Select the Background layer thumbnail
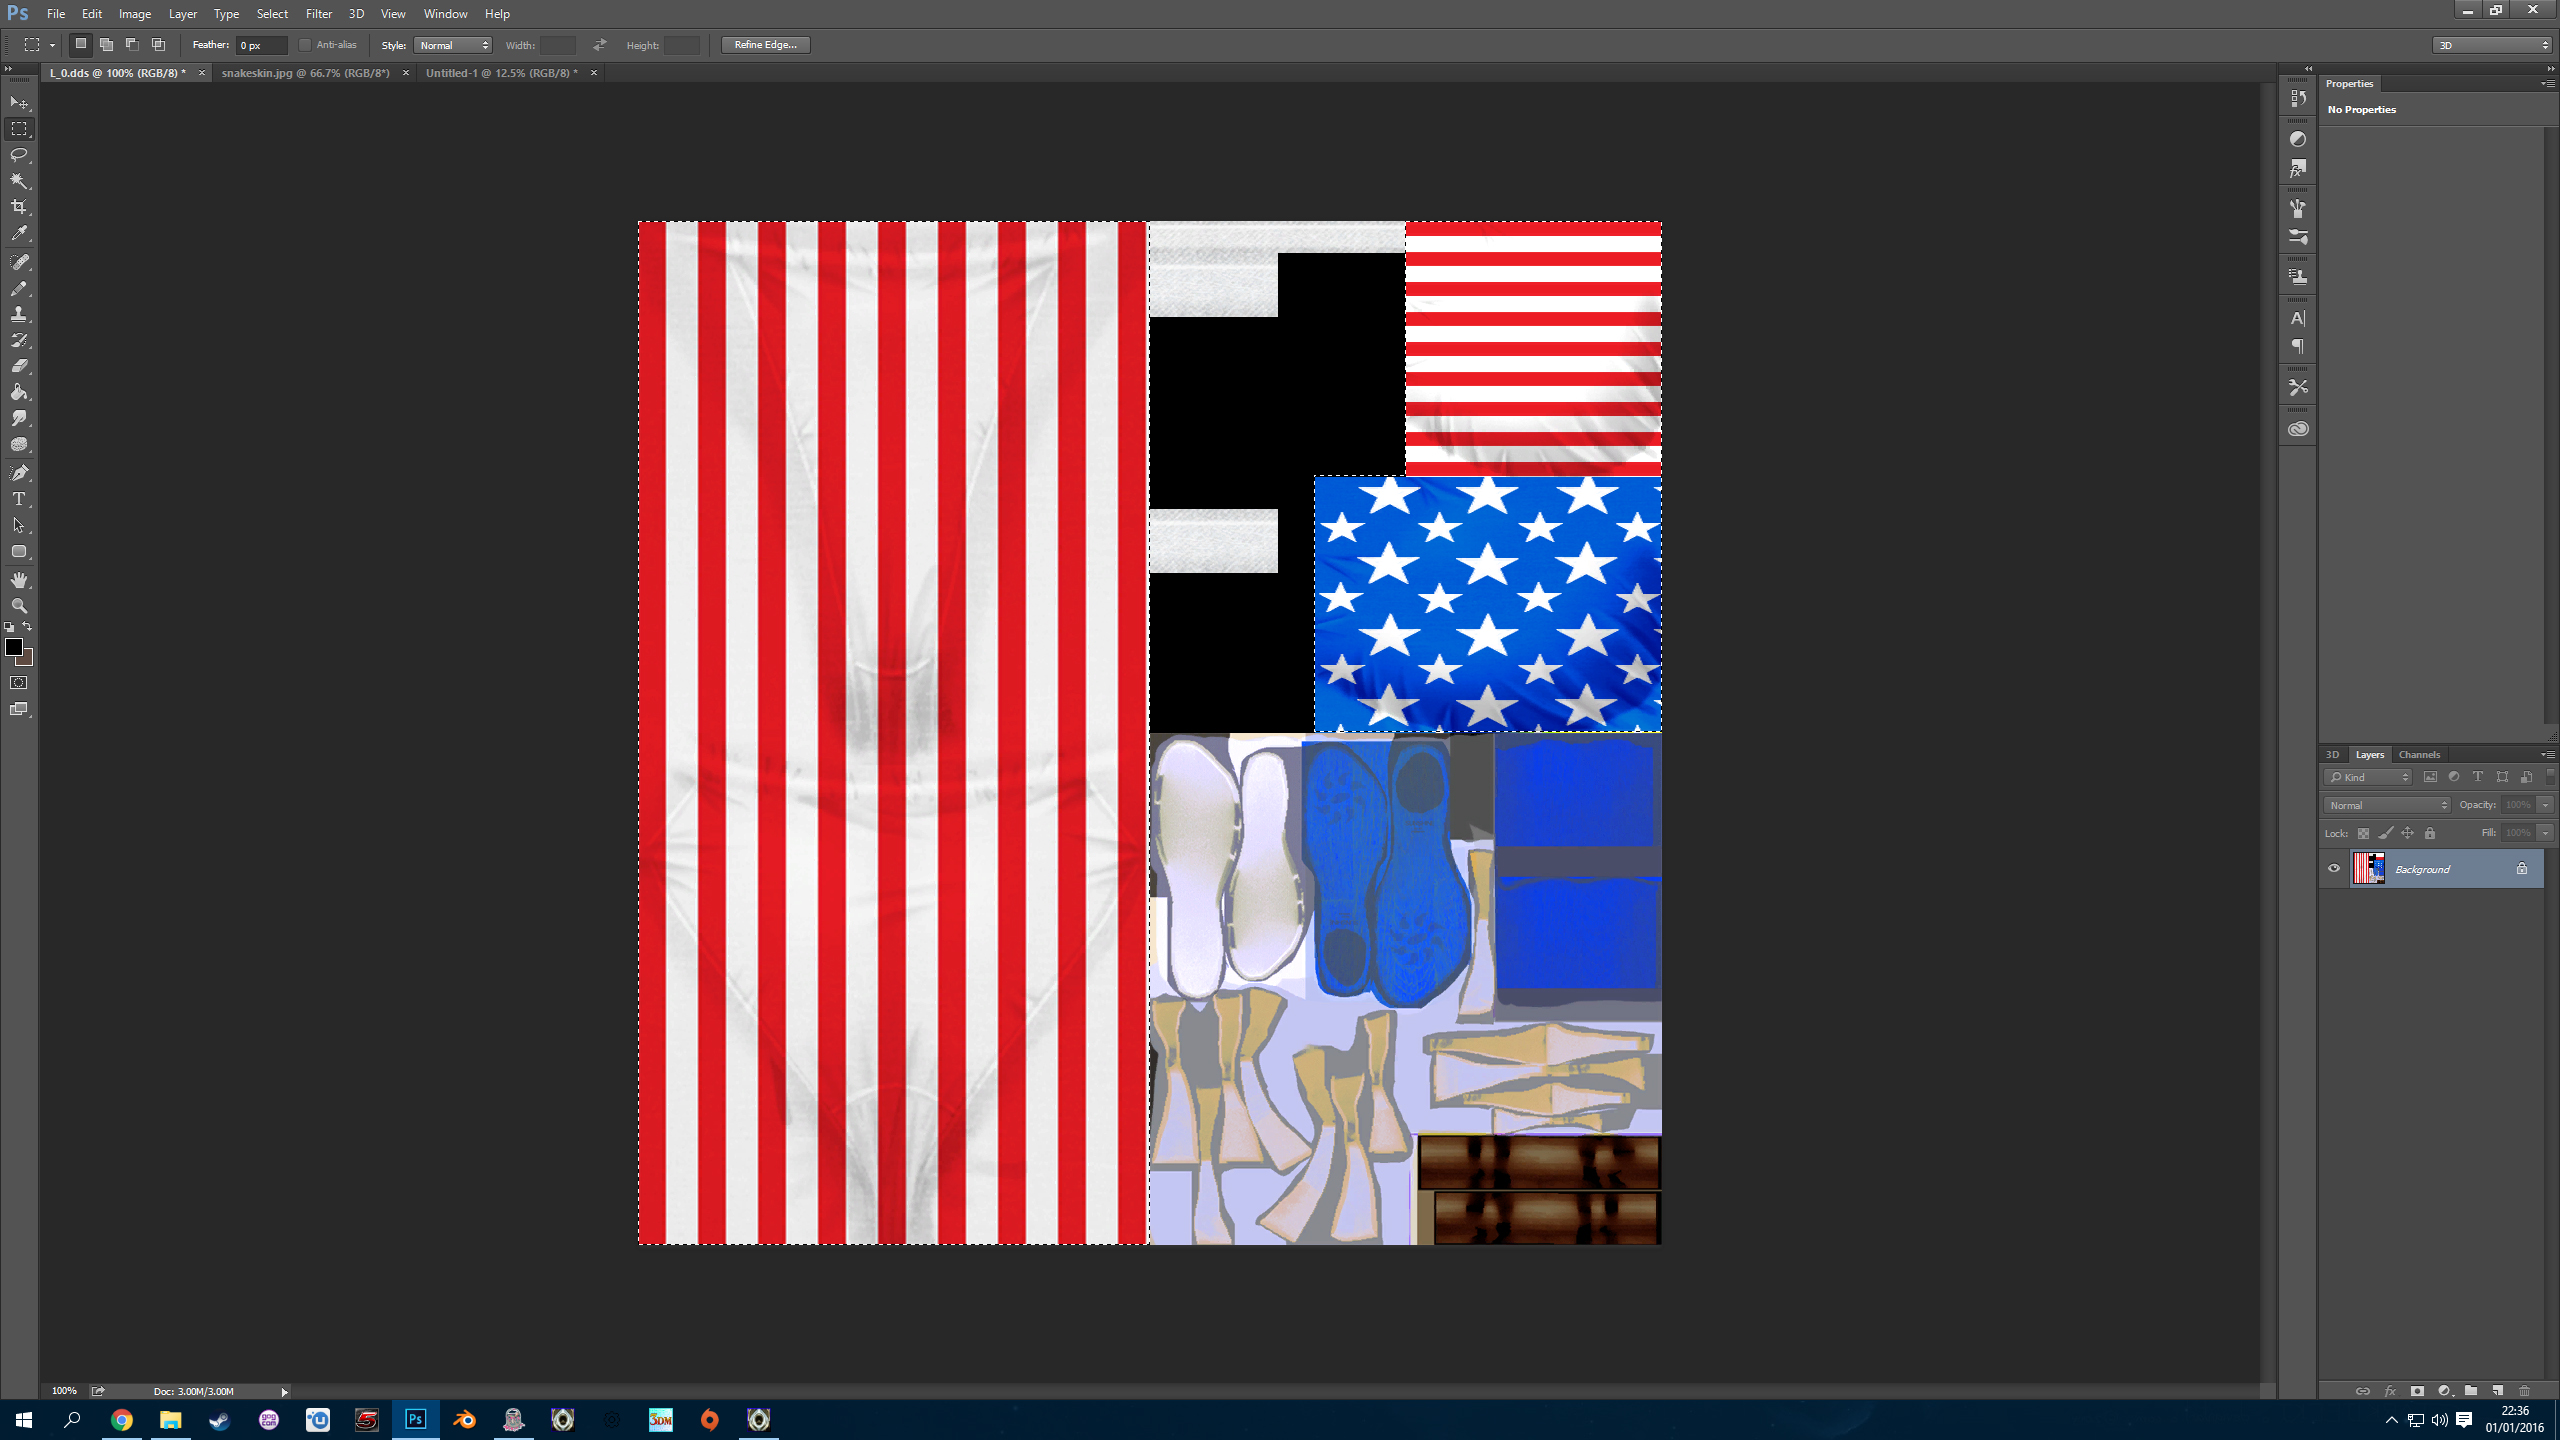The height and width of the screenshot is (1440, 2560). coord(2368,868)
